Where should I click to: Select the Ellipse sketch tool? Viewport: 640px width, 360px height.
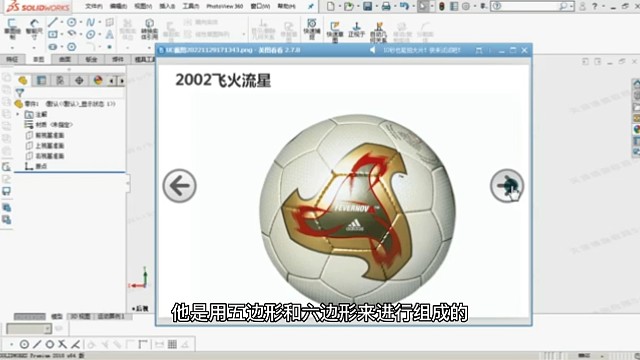pos(91,34)
